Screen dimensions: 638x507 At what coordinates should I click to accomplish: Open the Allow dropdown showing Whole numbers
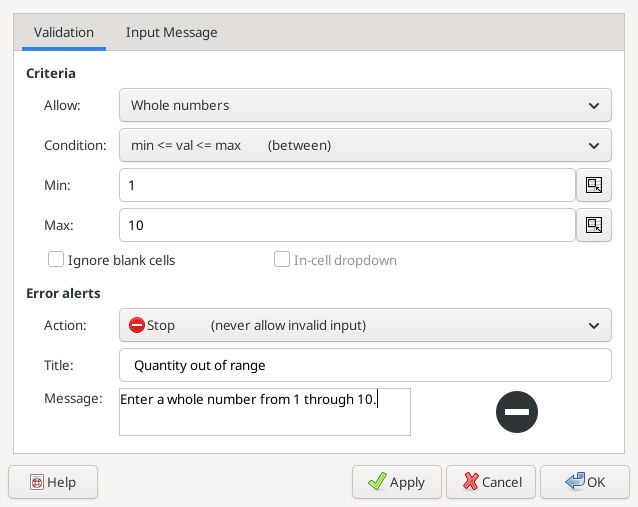365,105
